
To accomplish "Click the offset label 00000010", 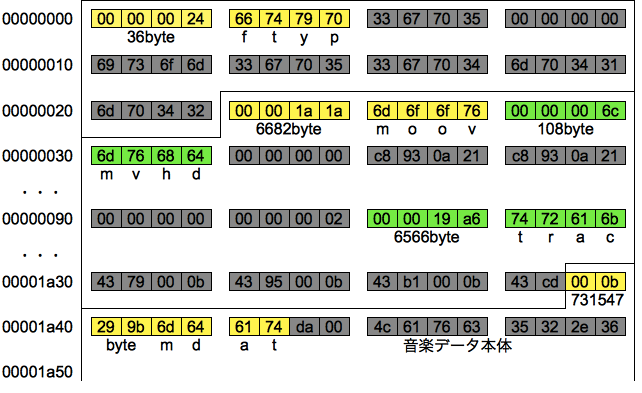I will pyautogui.click(x=38, y=65).
